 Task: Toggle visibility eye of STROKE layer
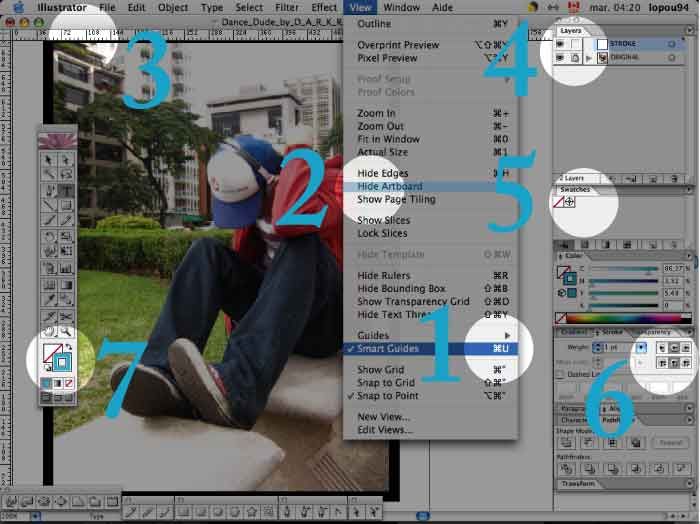point(560,44)
